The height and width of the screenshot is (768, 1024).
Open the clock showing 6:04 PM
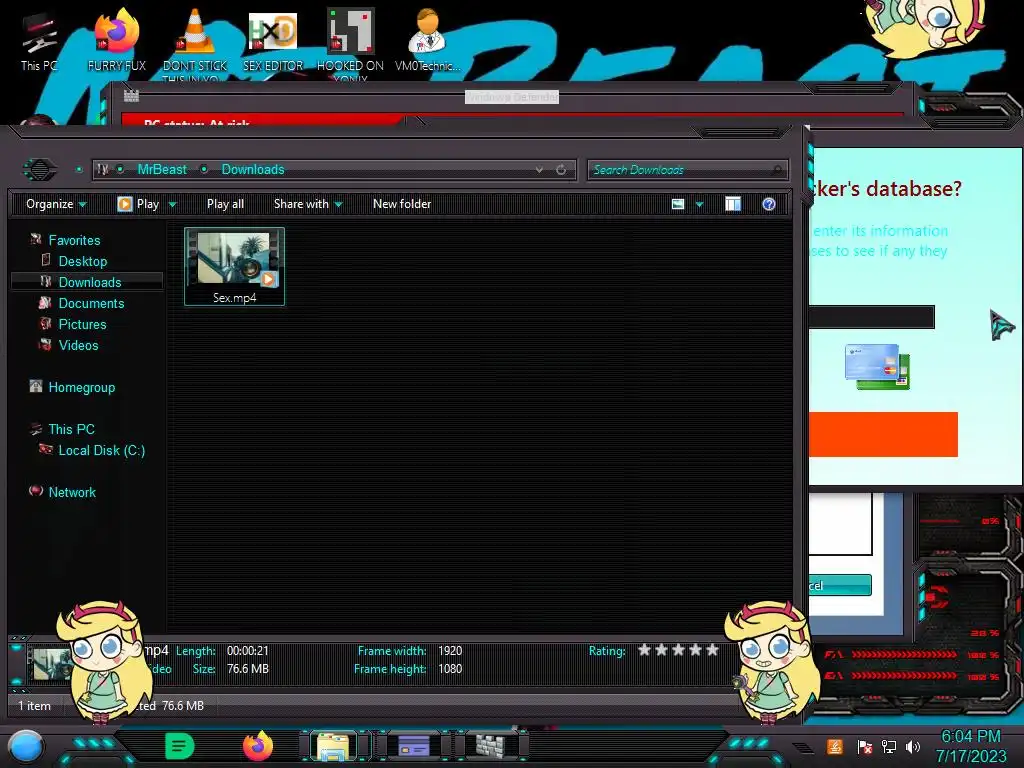tap(971, 746)
